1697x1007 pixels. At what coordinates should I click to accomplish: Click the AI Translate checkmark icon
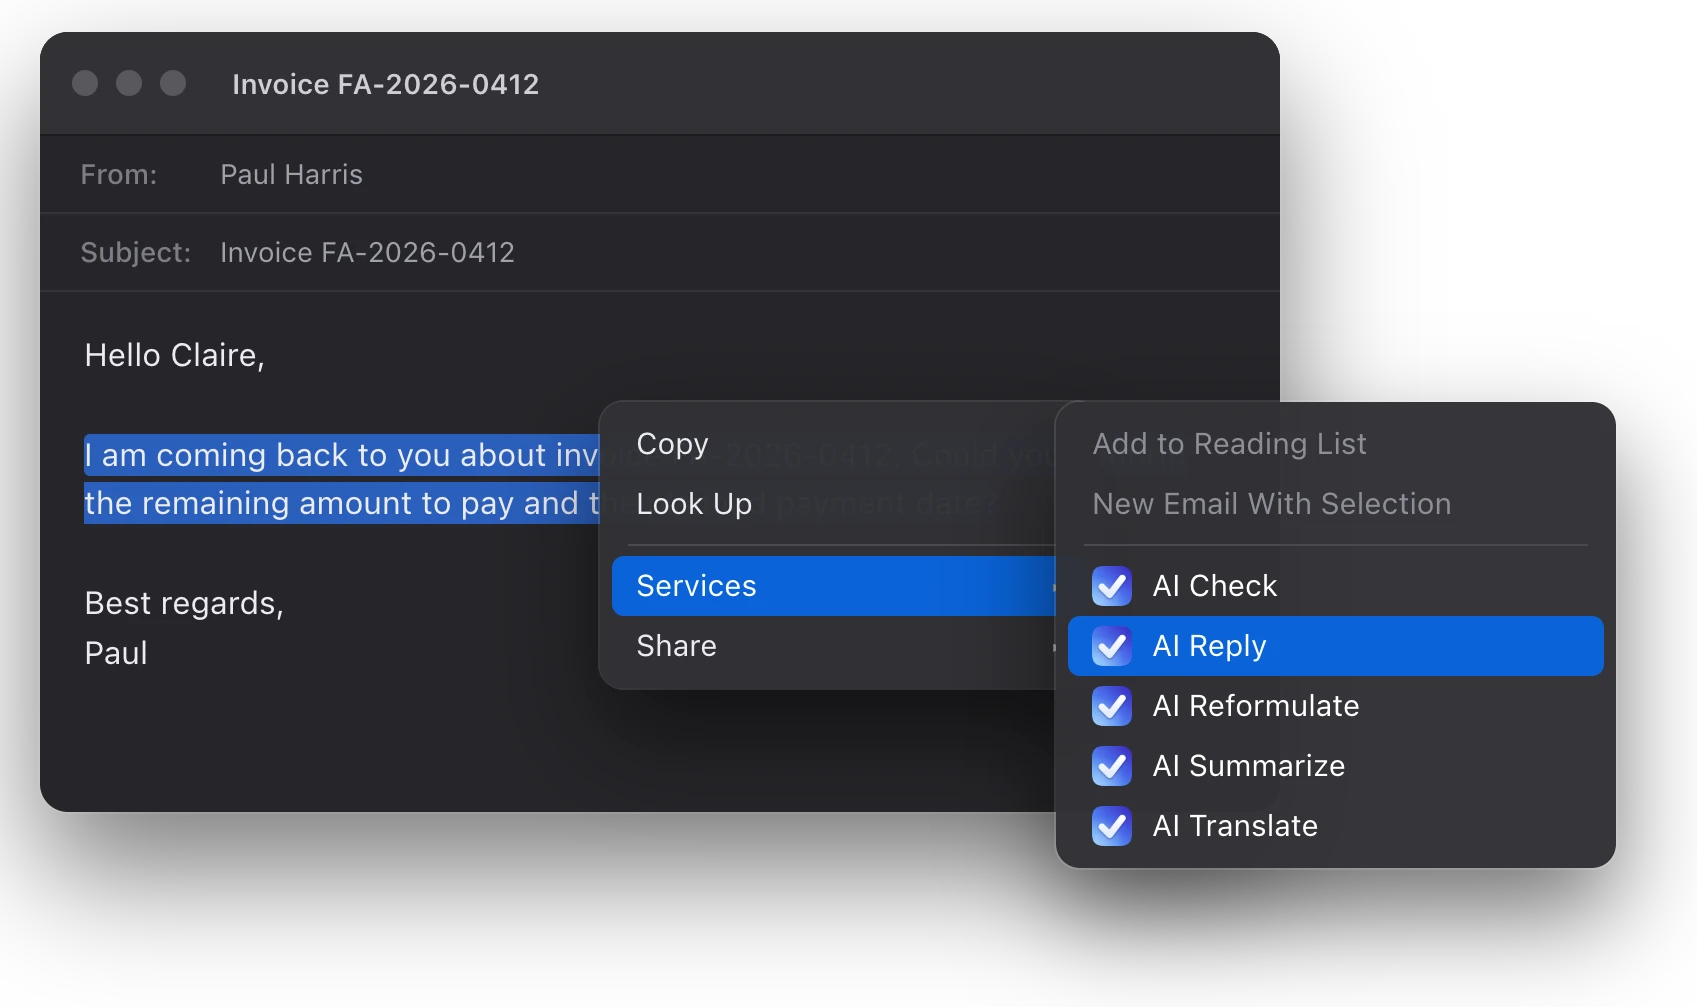coord(1112,826)
